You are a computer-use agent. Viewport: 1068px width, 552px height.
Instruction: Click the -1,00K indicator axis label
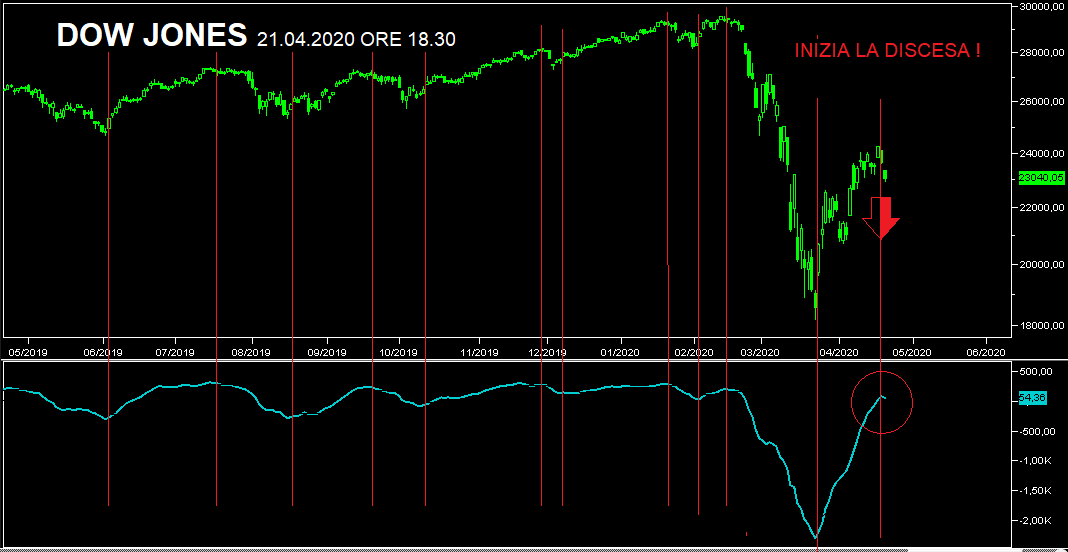coord(1036,461)
